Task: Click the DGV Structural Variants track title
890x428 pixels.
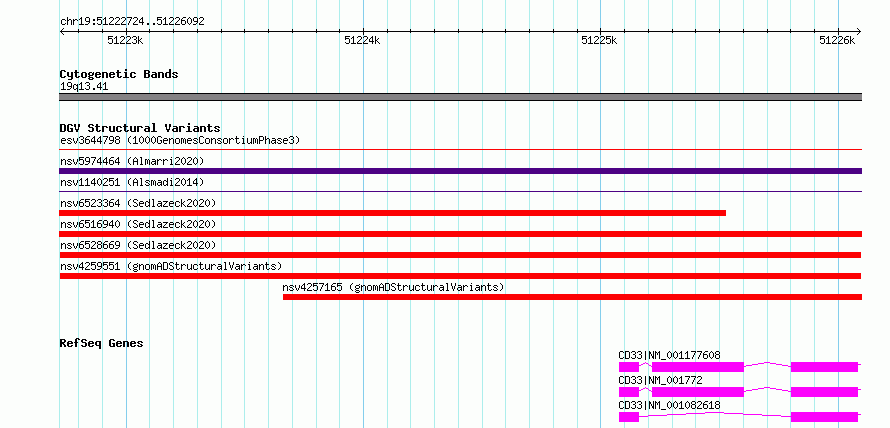Action: [140, 128]
